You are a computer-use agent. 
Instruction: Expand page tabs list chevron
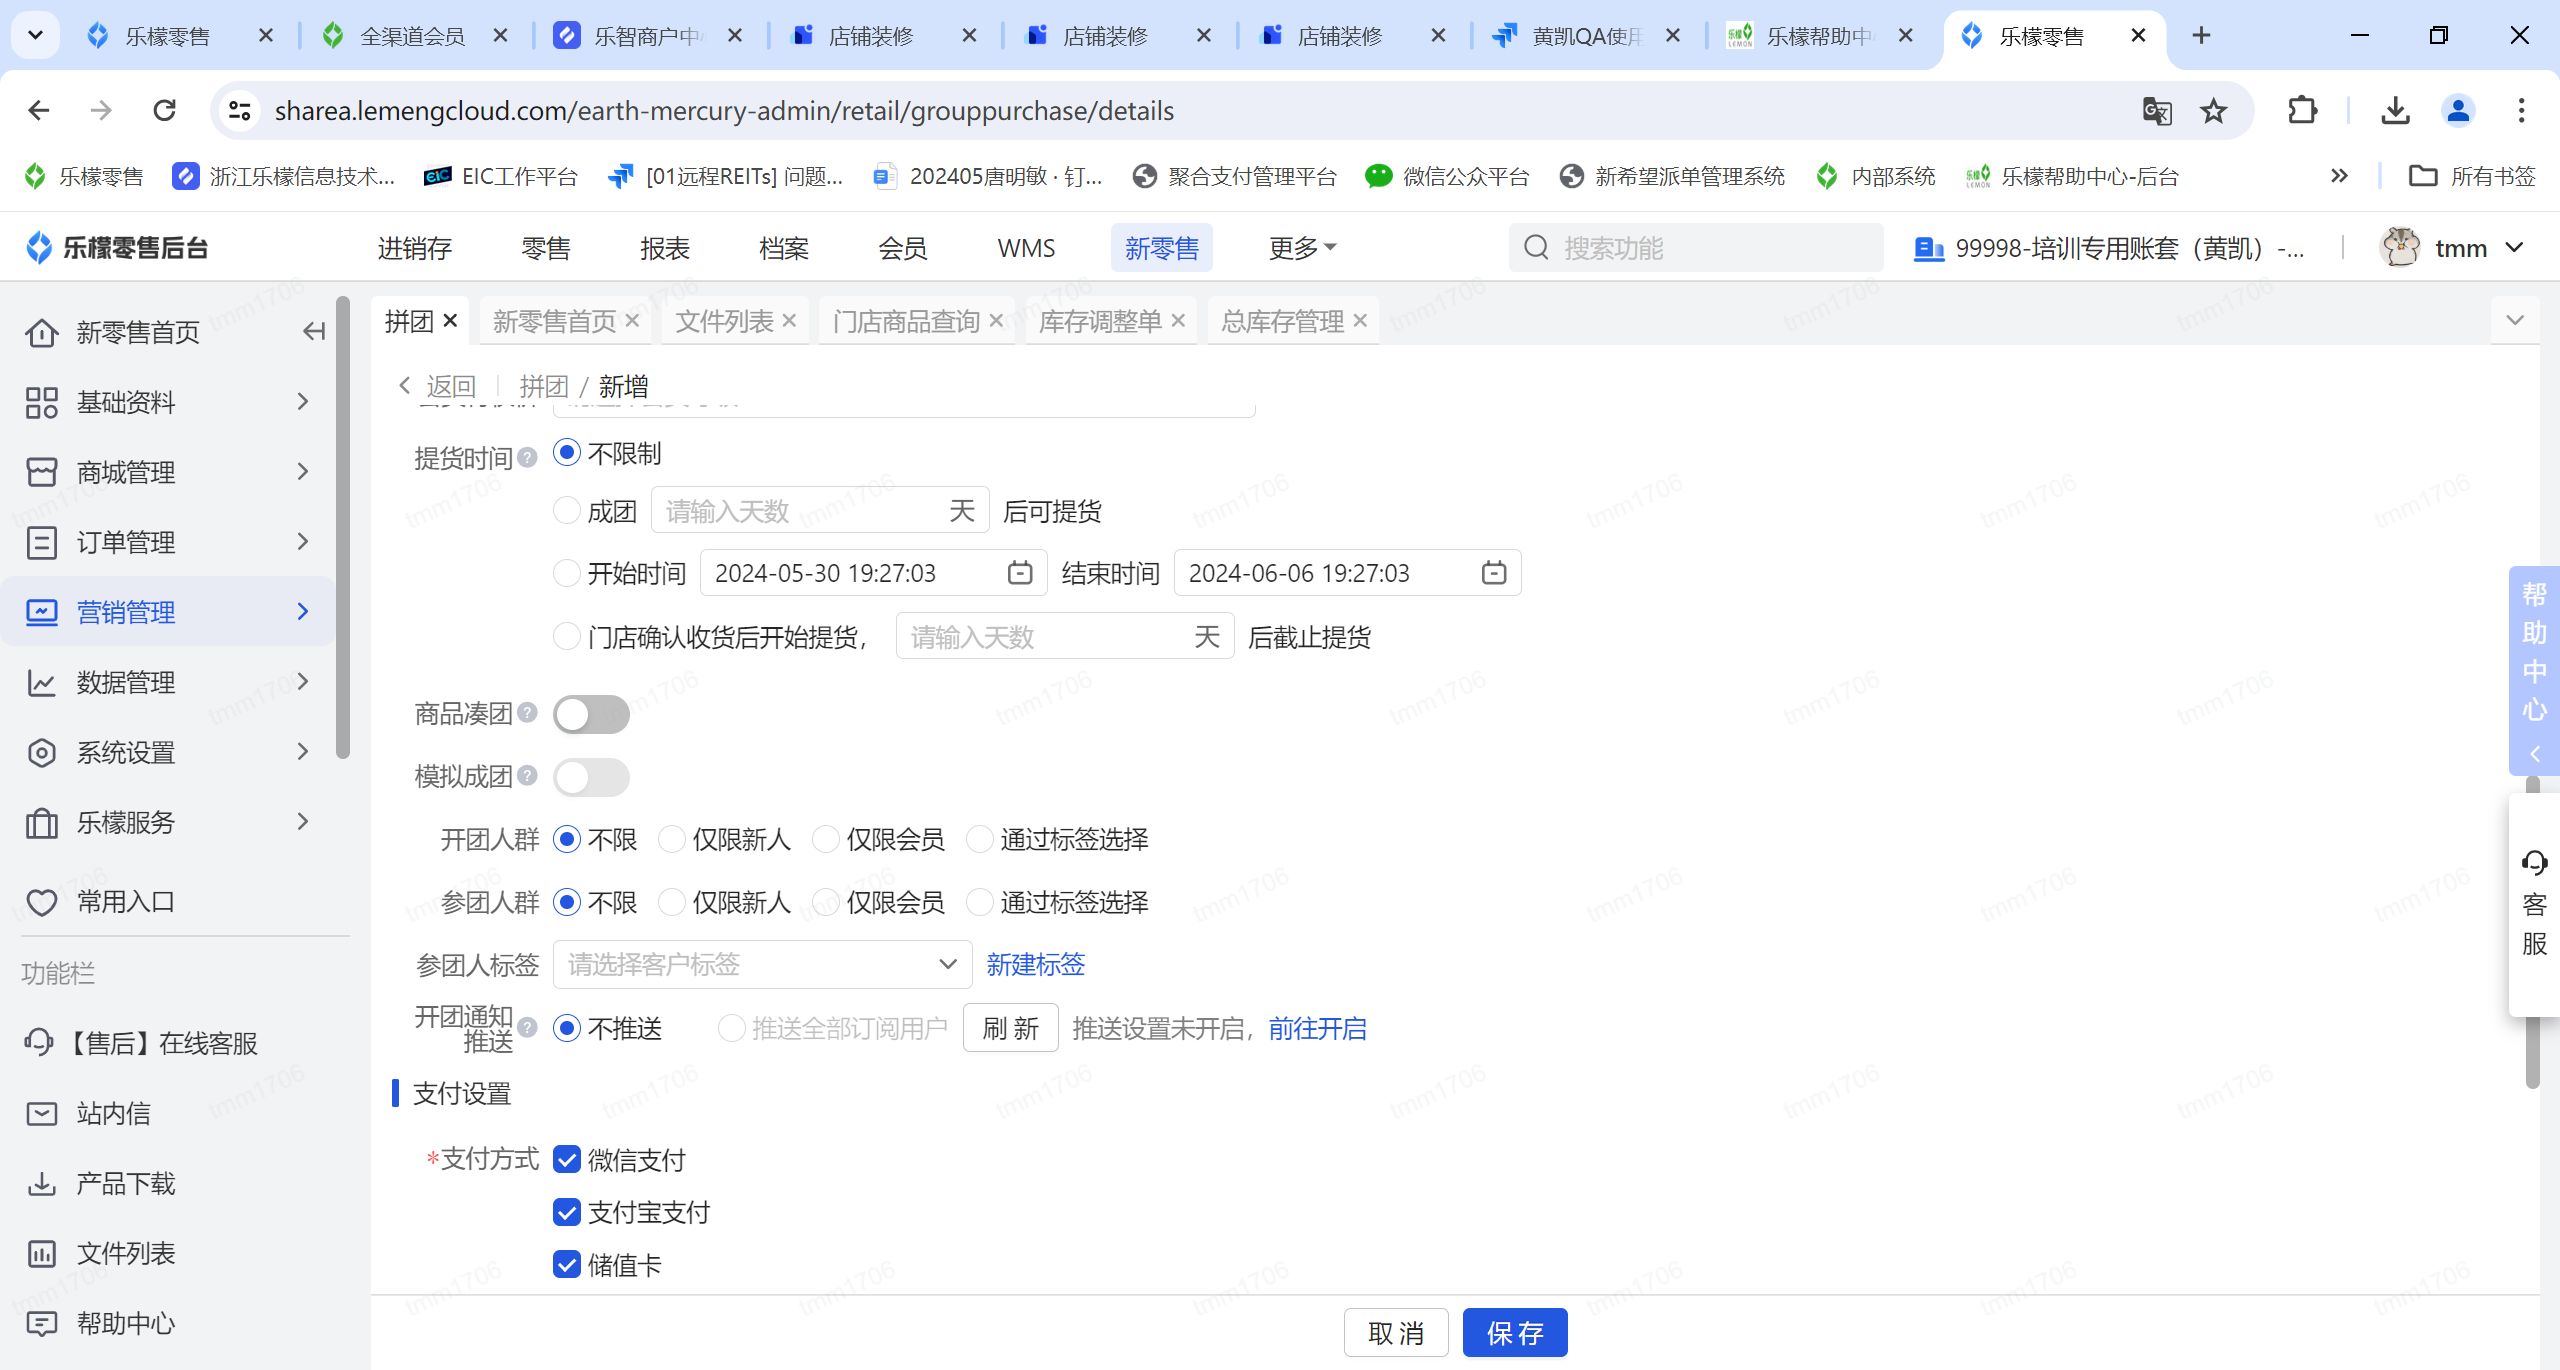2515,320
